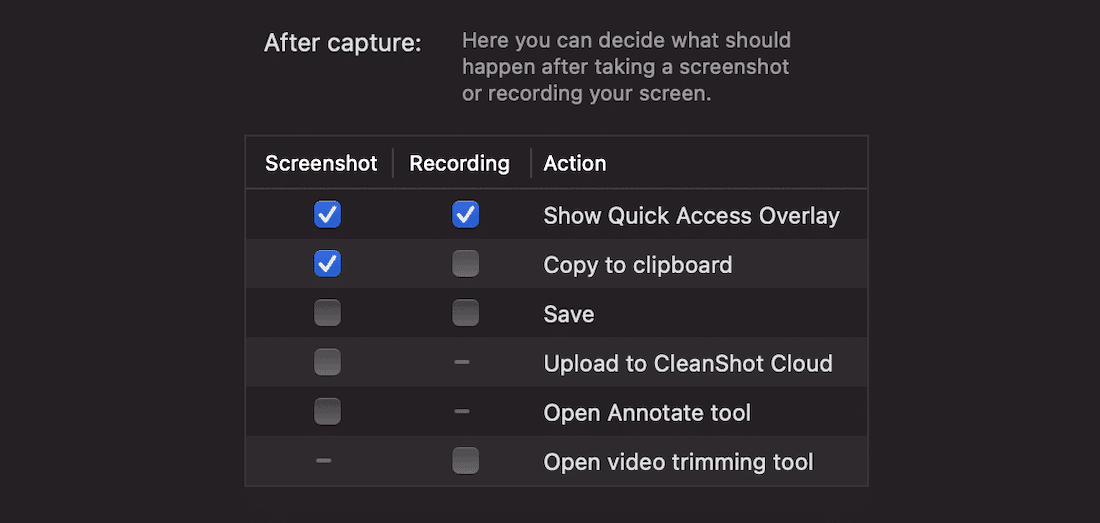
Task: Check Recording box for Open video trimming tool
Action: tap(465, 461)
